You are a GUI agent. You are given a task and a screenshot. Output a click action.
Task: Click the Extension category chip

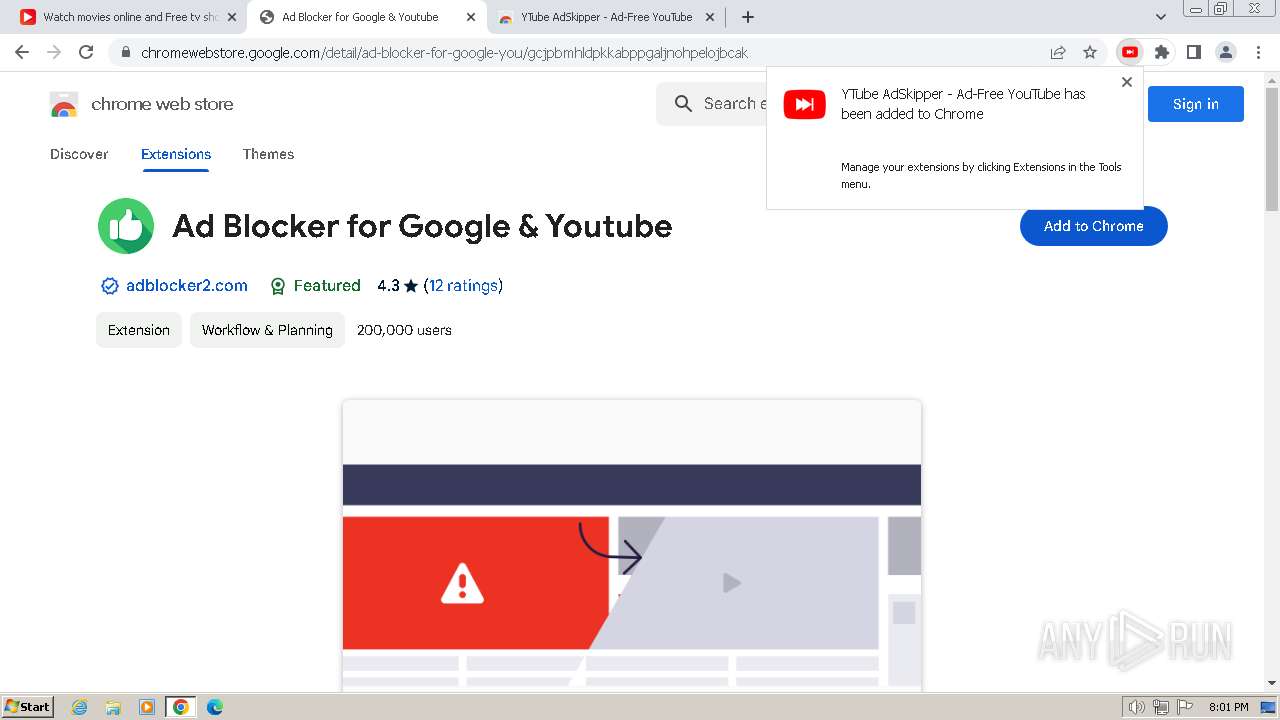pos(139,330)
